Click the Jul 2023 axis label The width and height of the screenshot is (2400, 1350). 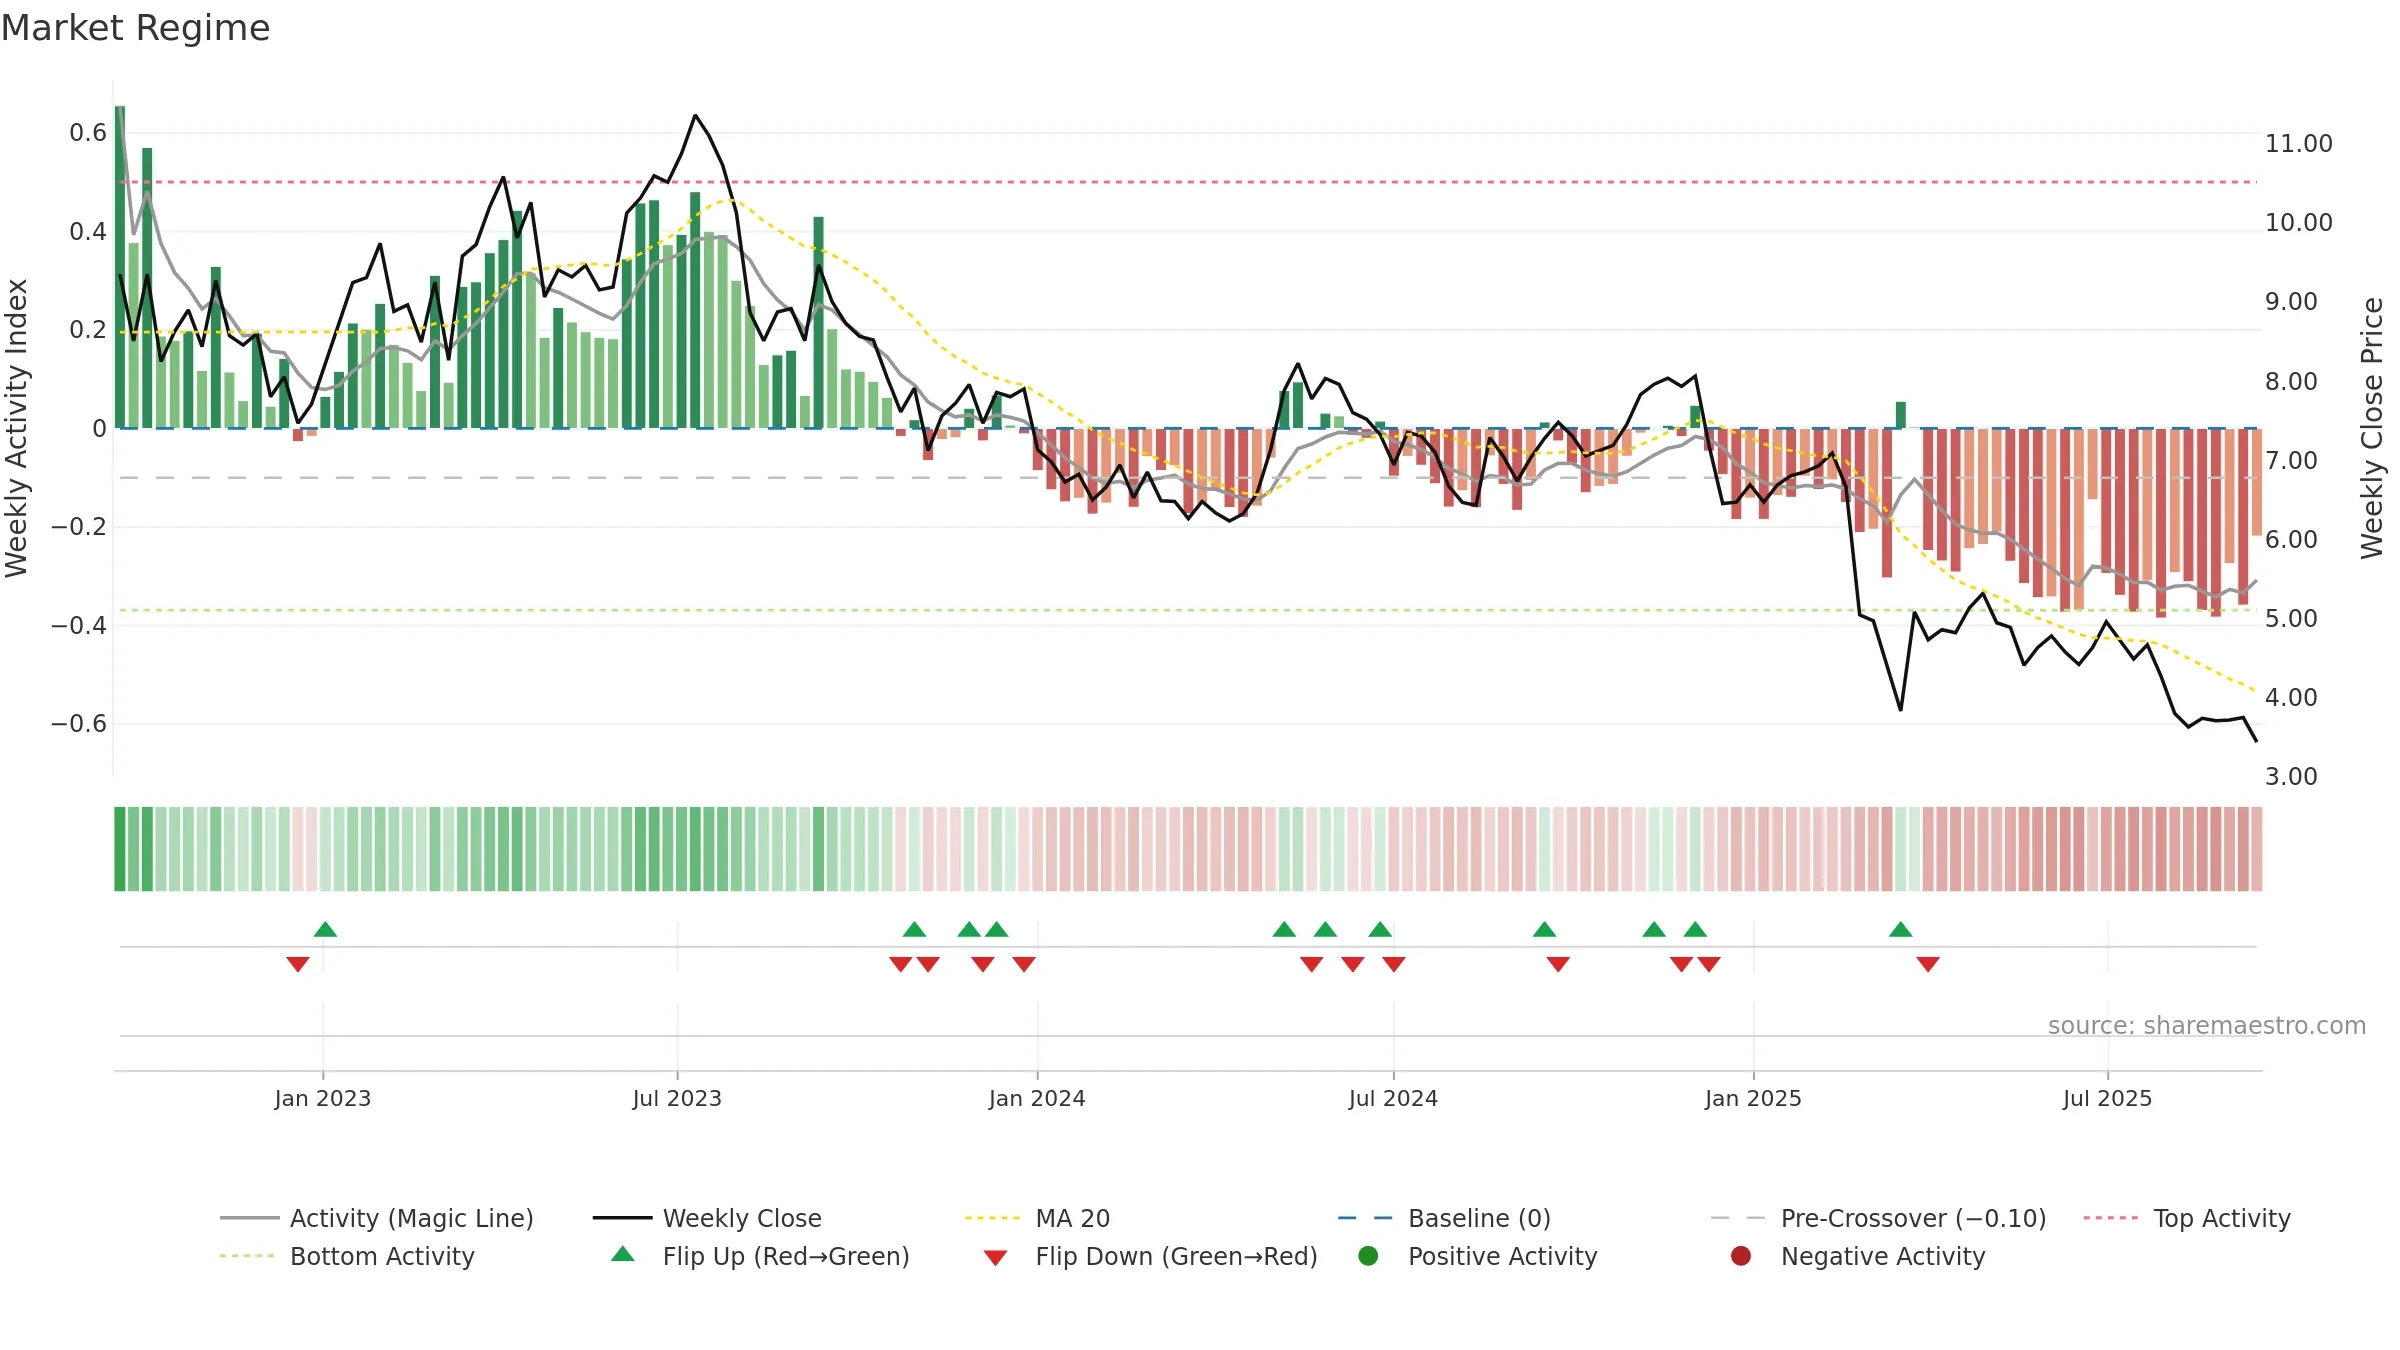click(x=677, y=1098)
